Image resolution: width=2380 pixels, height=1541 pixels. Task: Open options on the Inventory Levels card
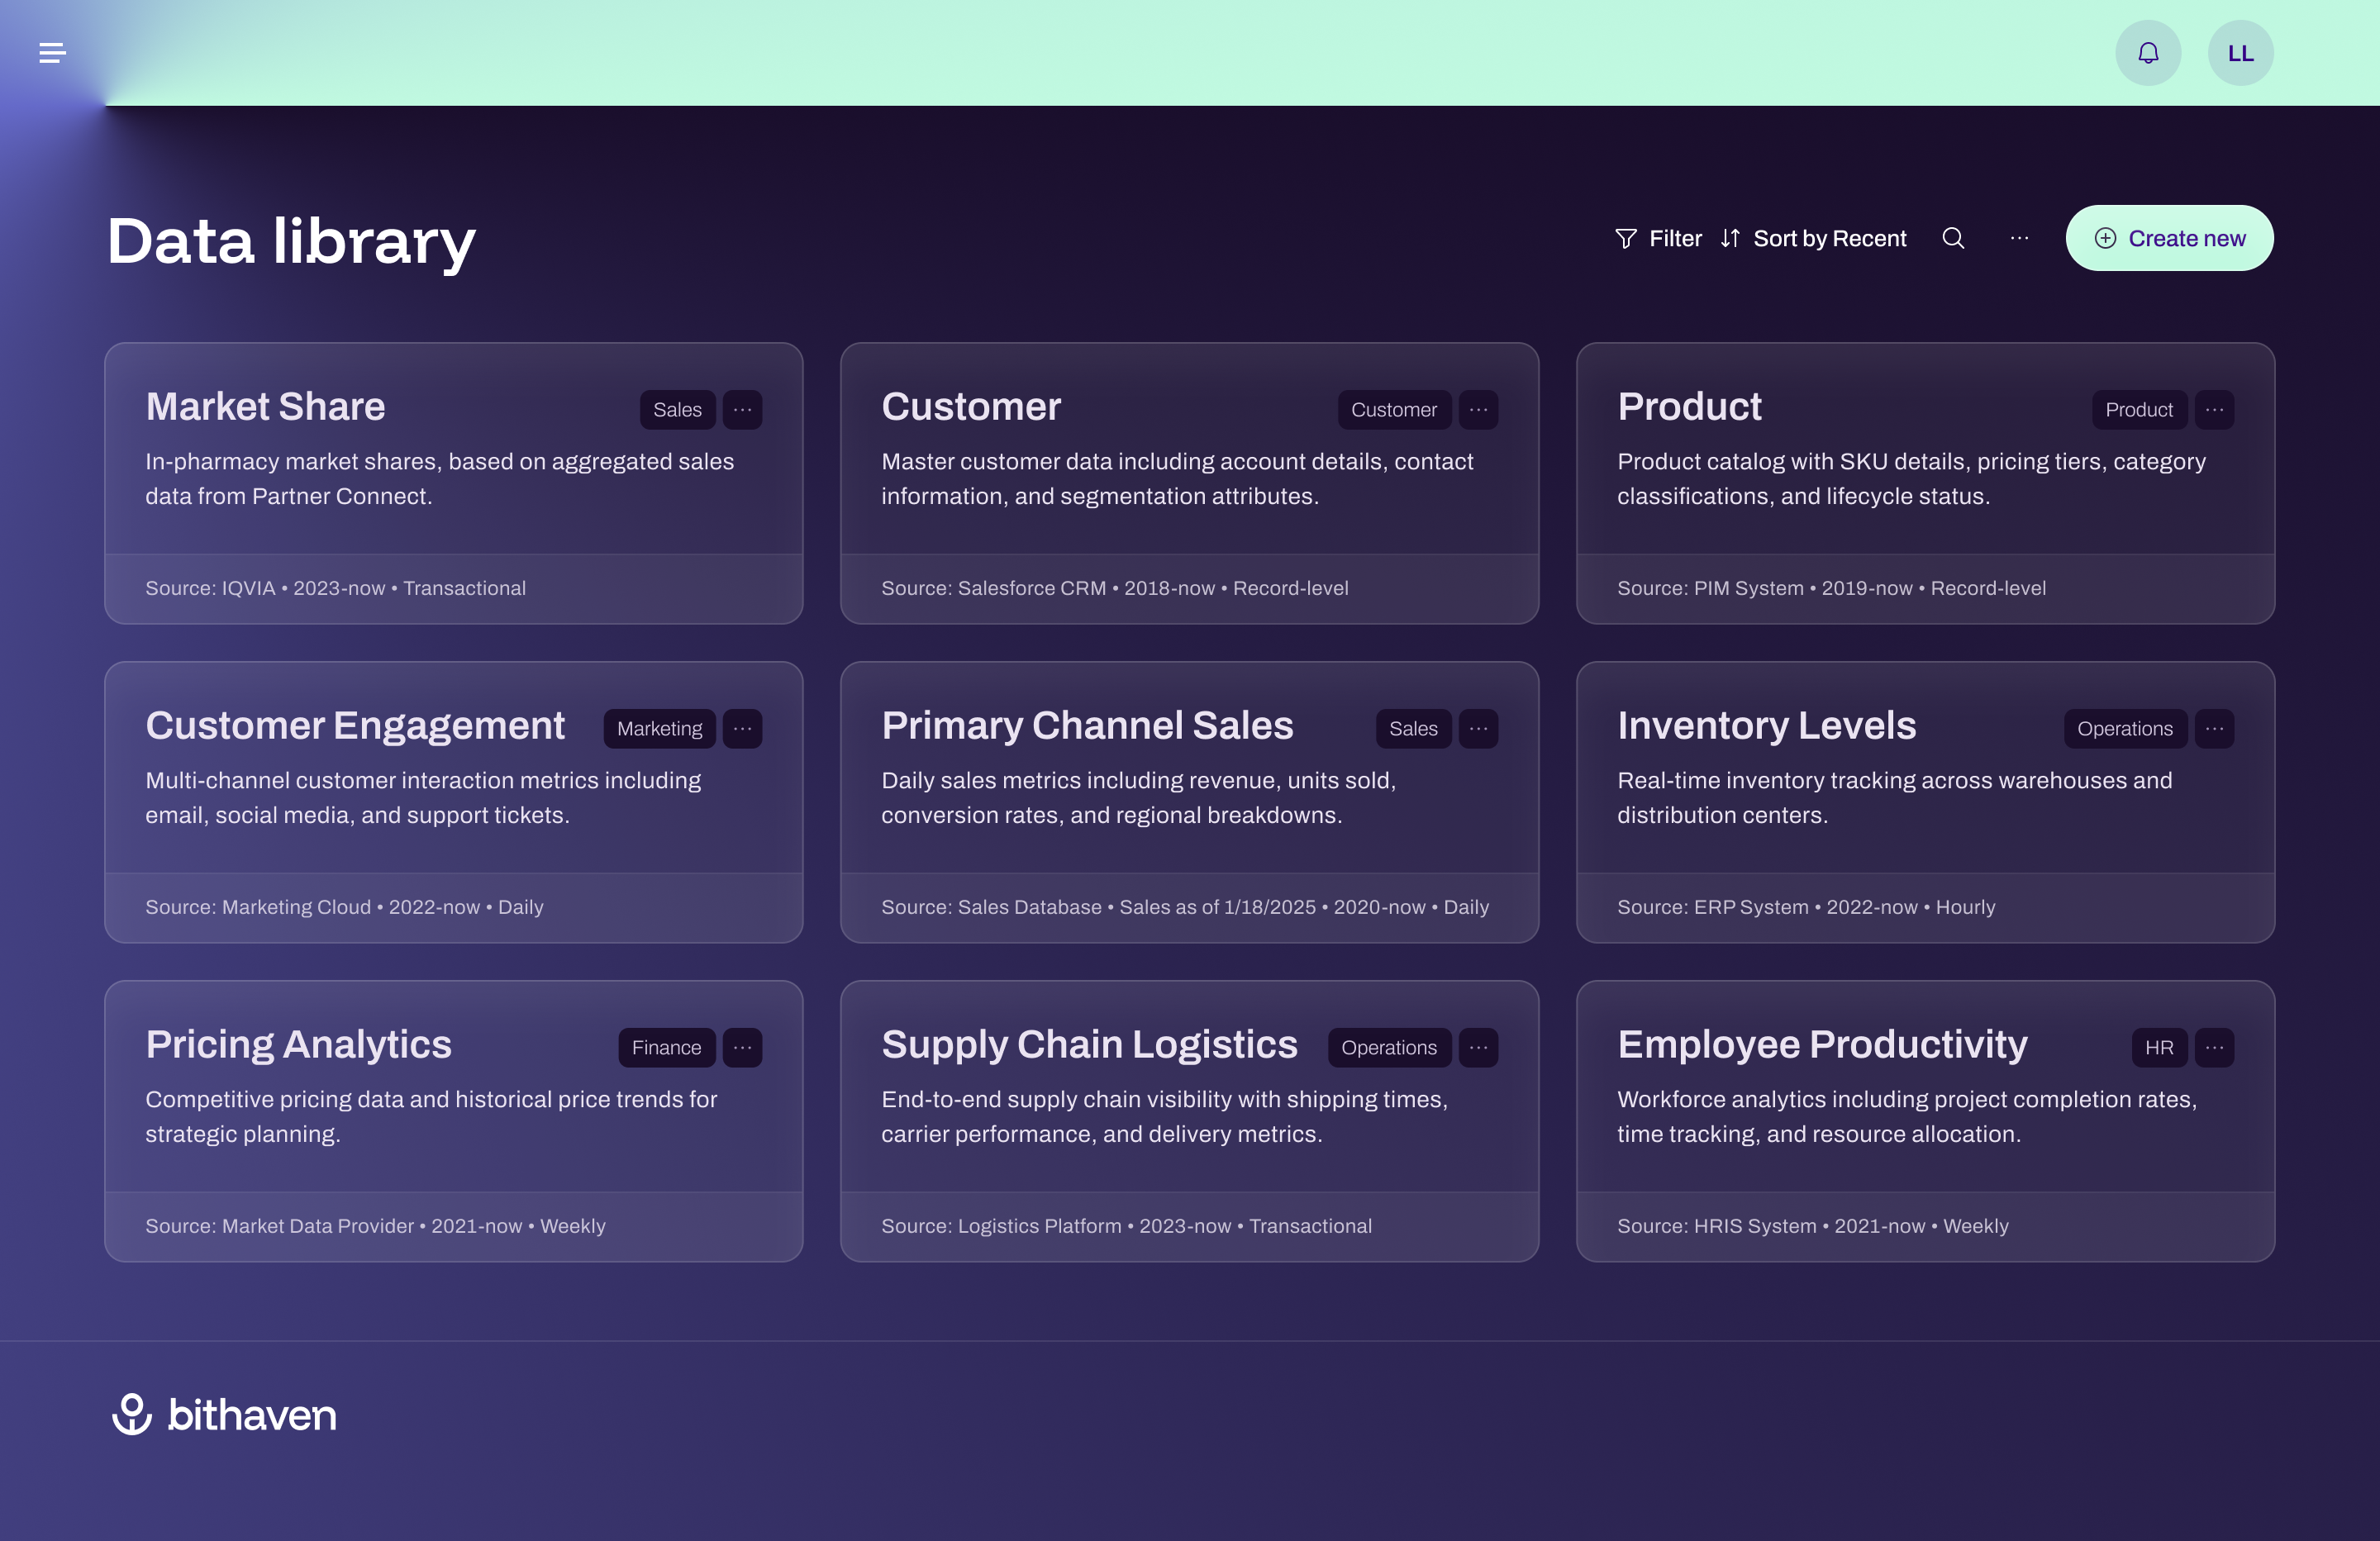tap(2214, 728)
